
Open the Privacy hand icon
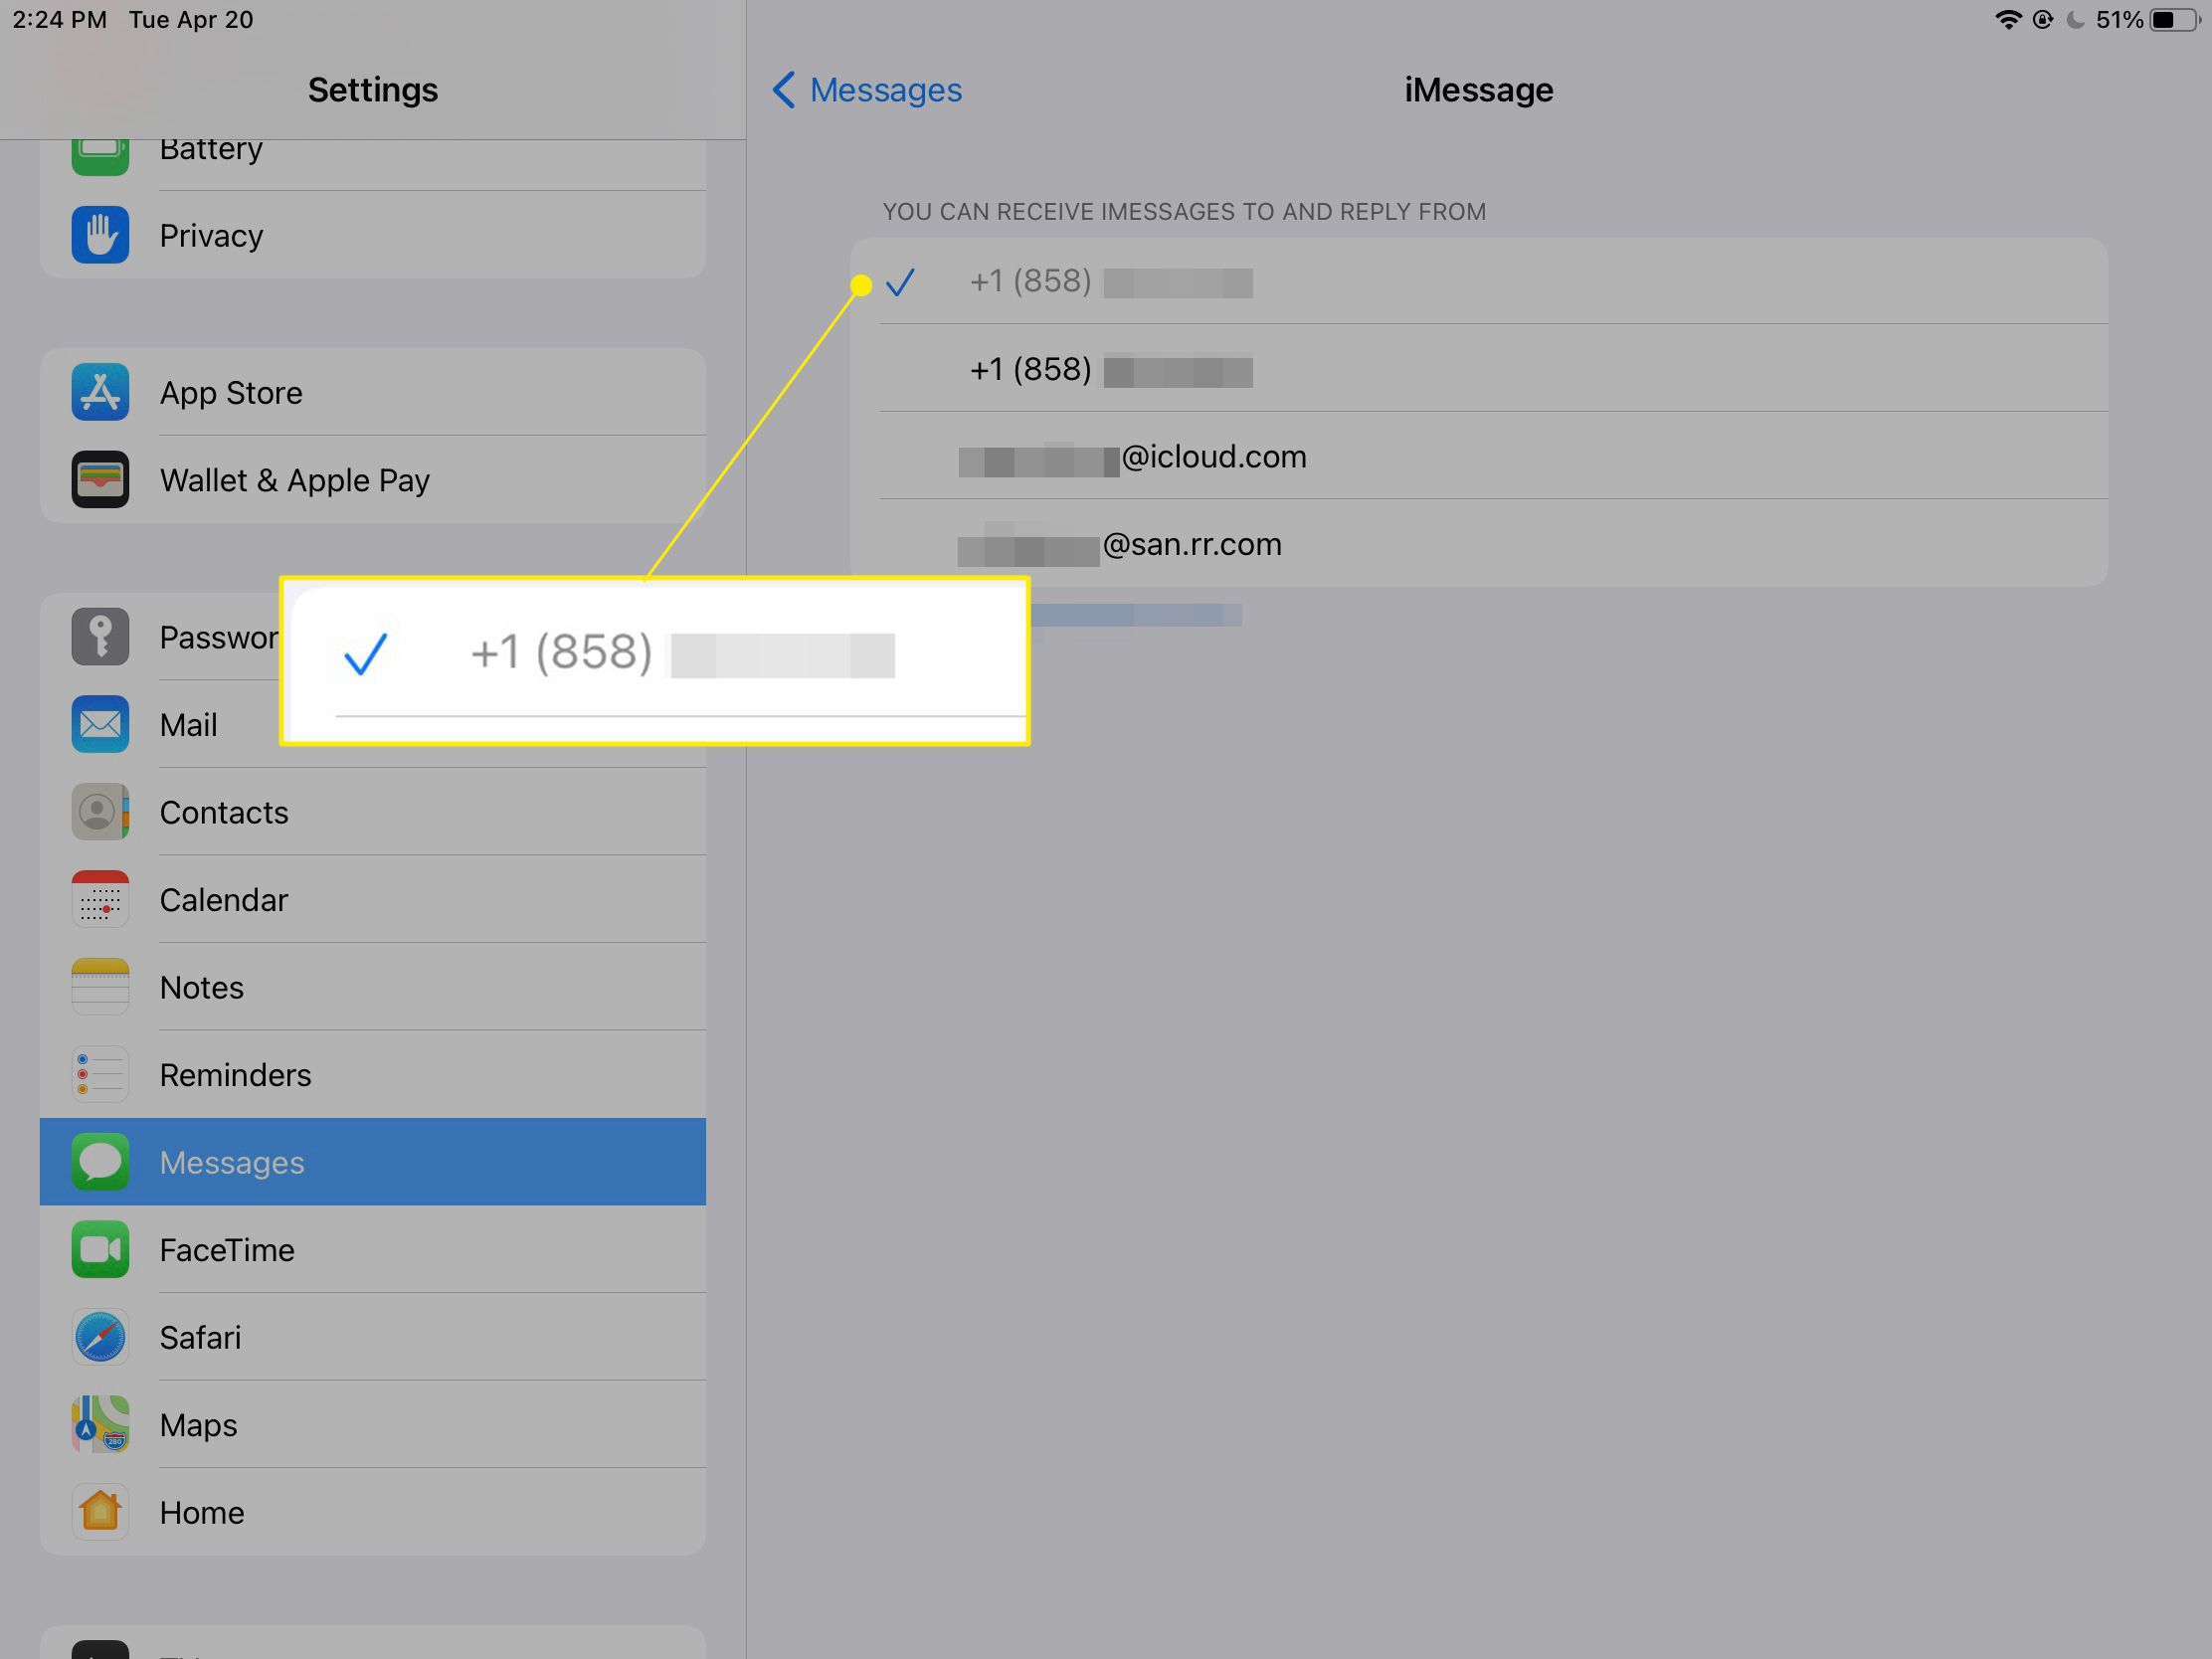point(100,235)
